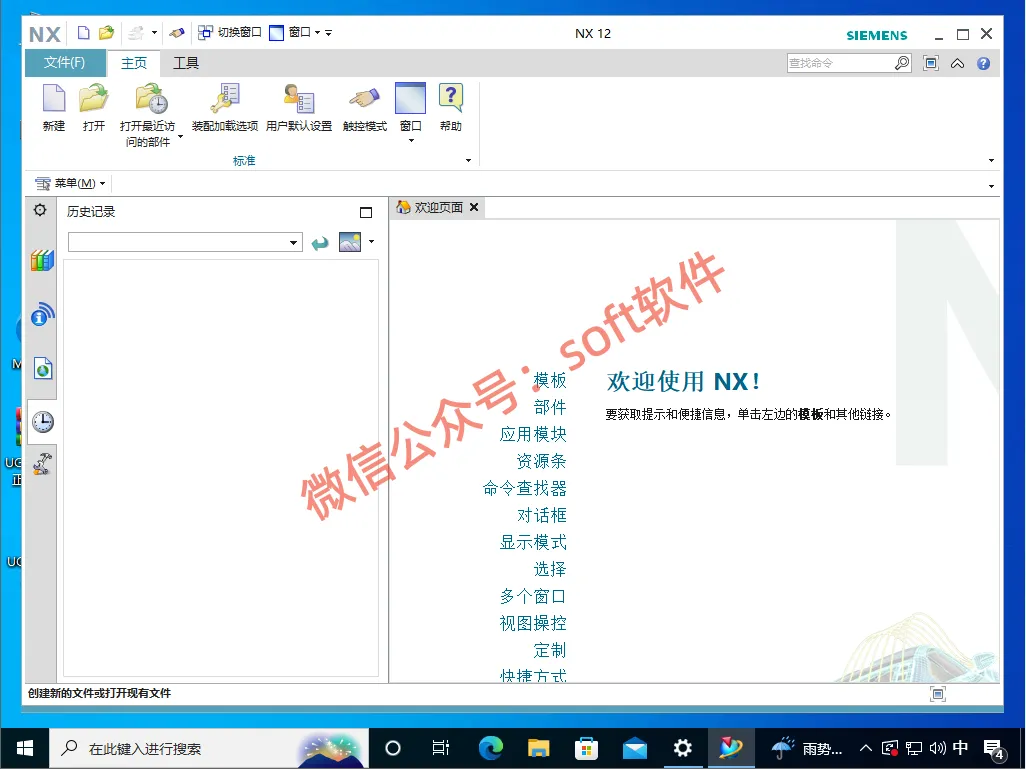
Task: Click the history view picture icon
Action: (350, 242)
